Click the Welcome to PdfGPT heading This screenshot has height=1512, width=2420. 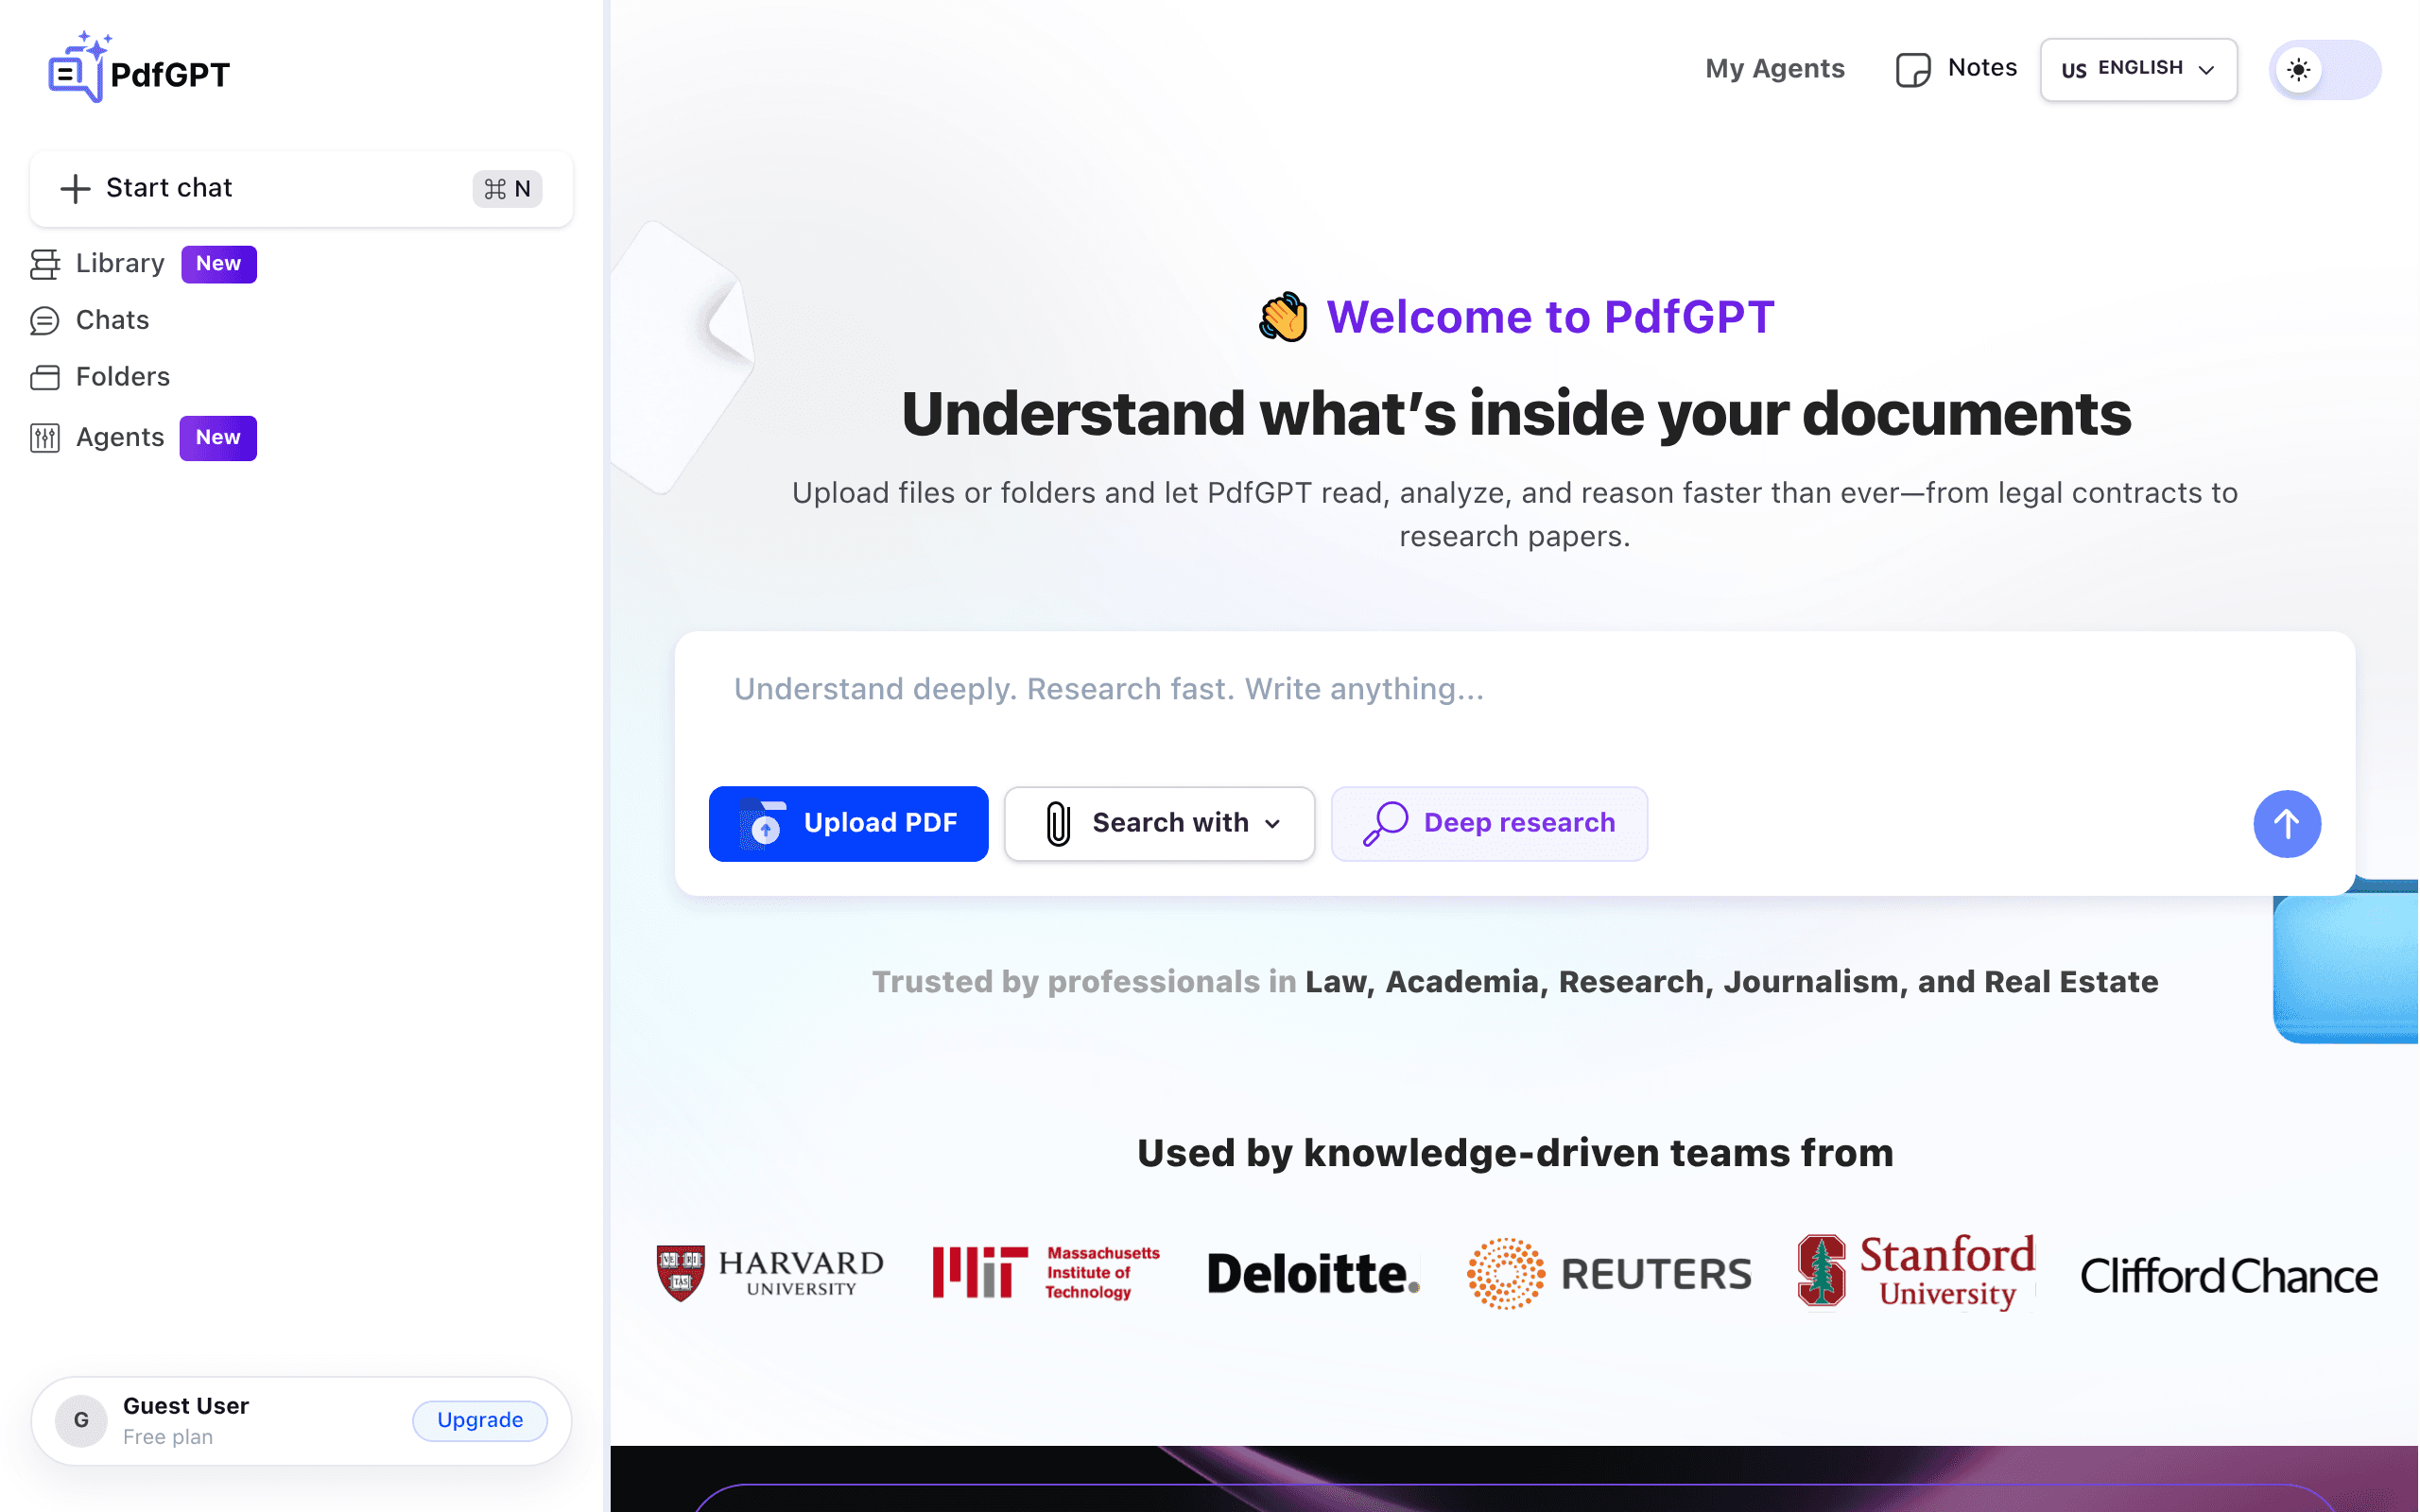(x=1550, y=317)
